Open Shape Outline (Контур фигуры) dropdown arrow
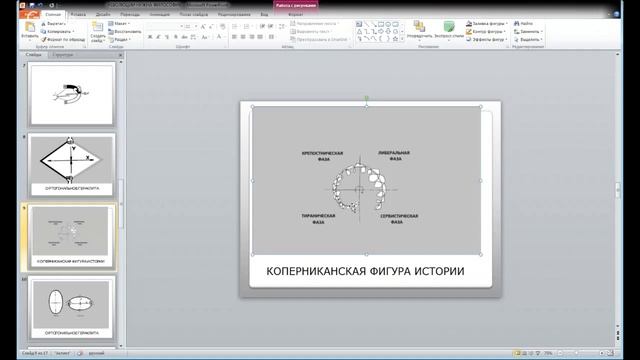The height and width of the screenshot is (360, 640). (505, 31)
